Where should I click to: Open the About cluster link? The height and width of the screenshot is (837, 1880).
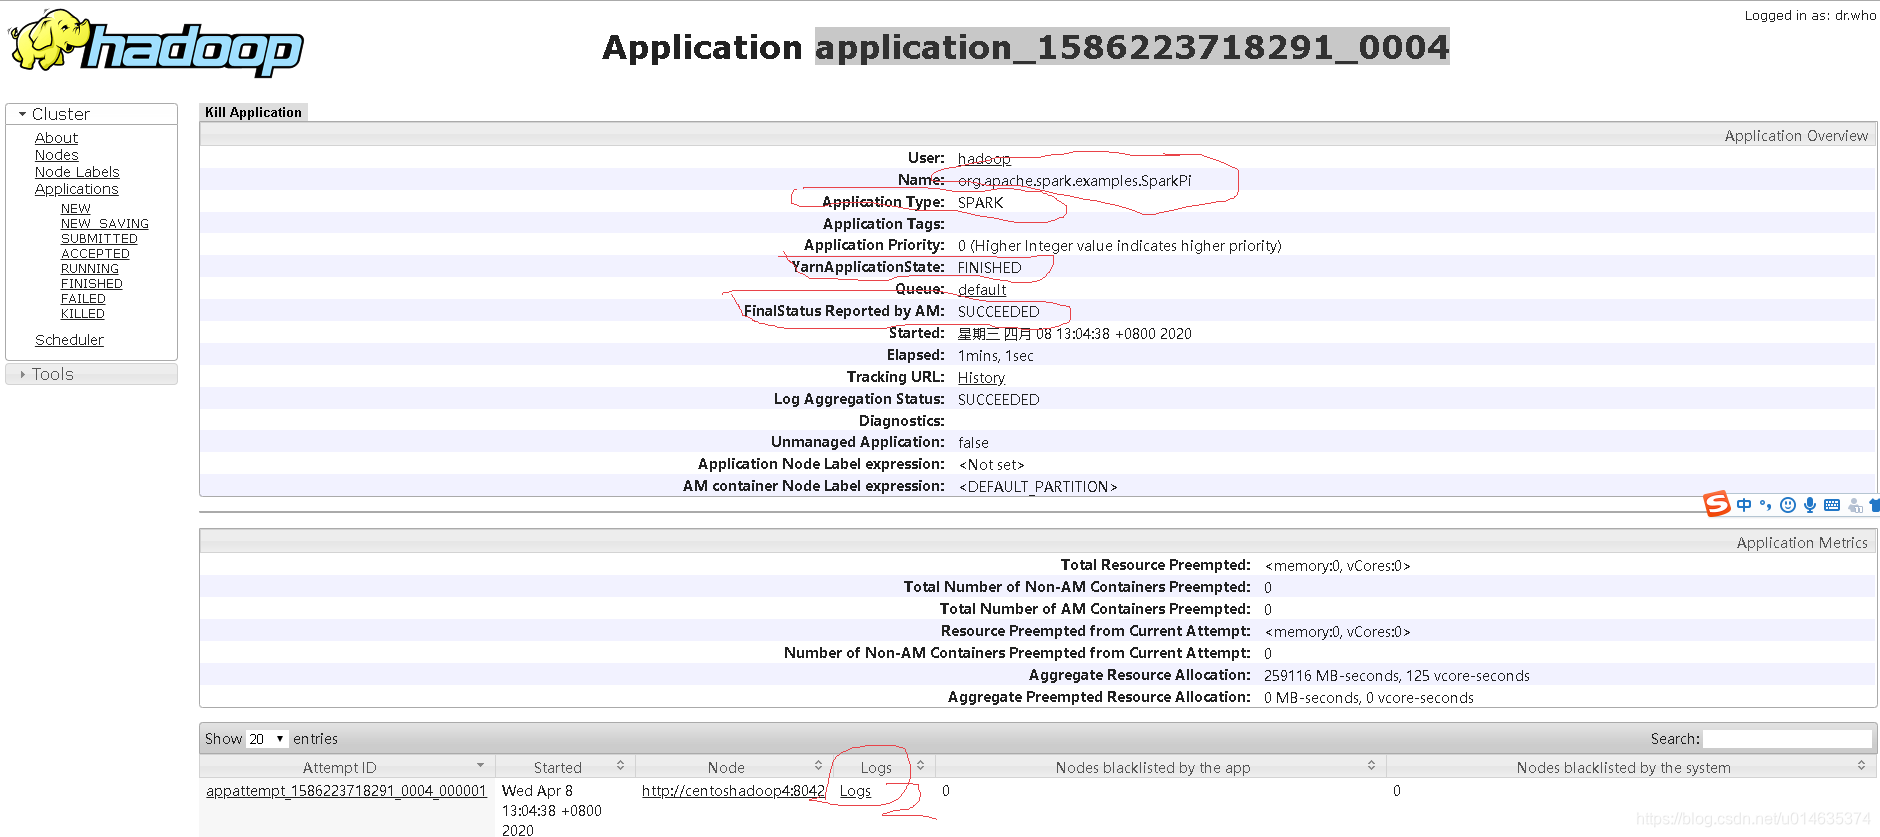click(56, 138)
